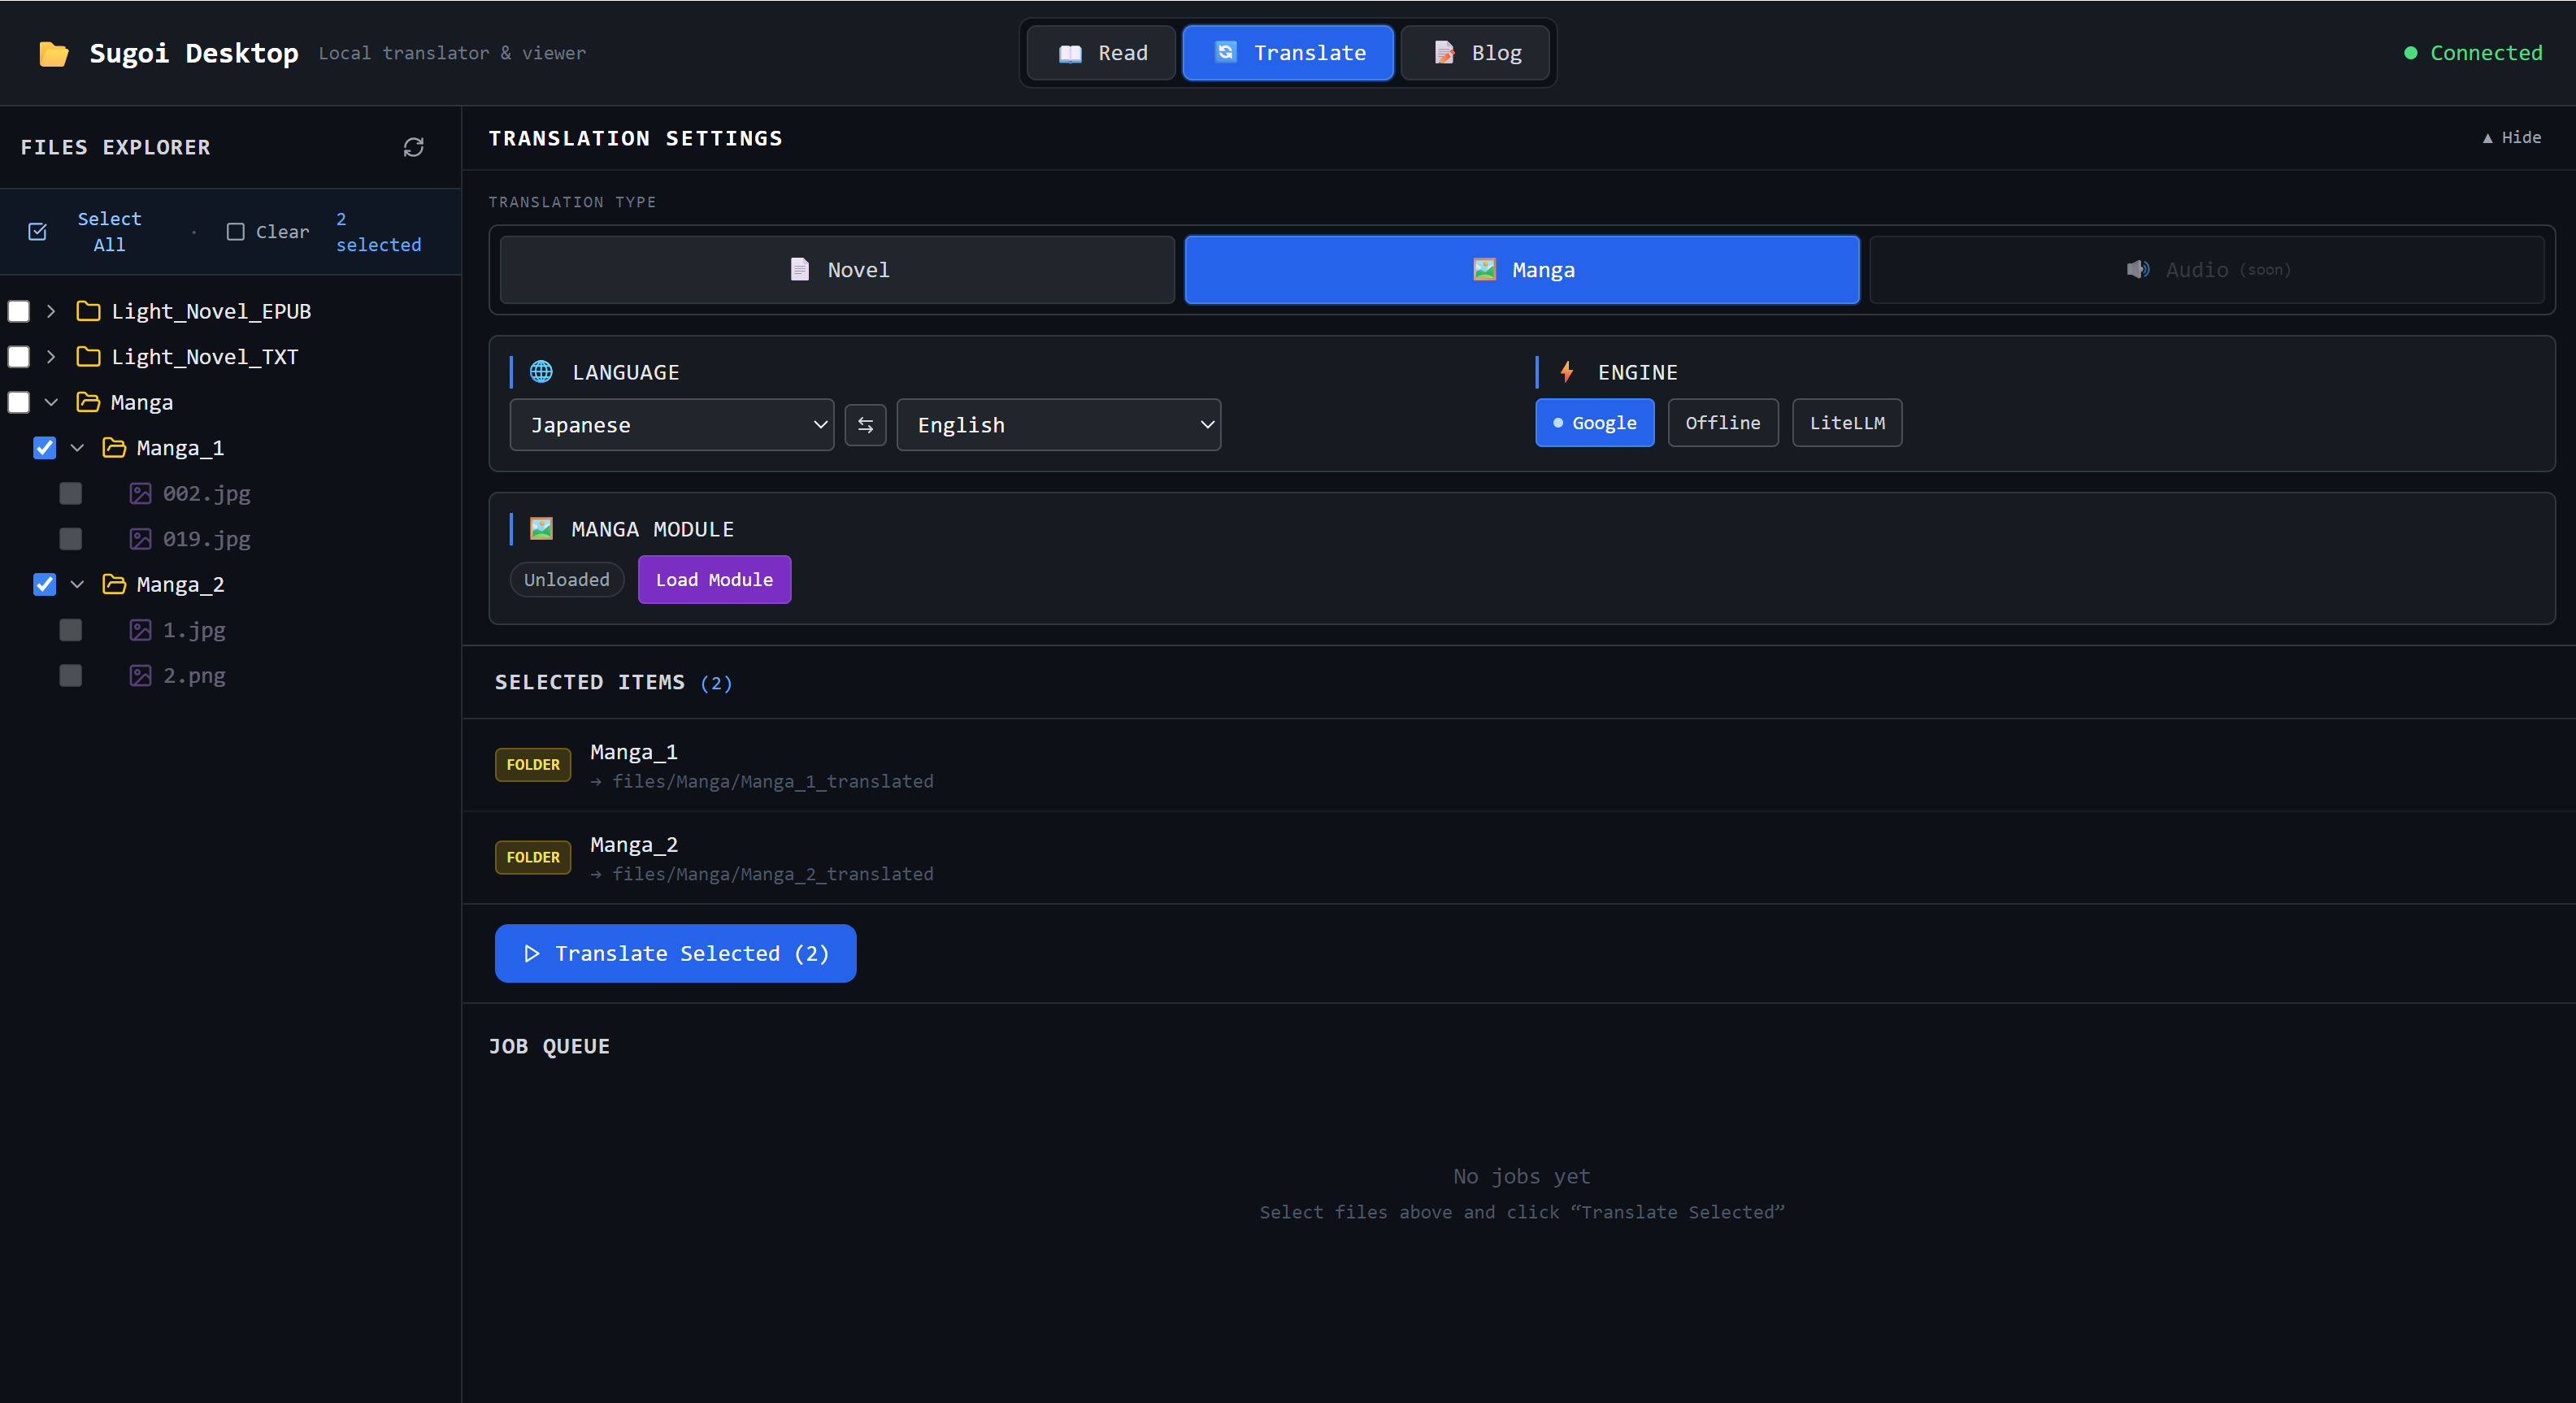Click the image icon beside 2.png

141,675
